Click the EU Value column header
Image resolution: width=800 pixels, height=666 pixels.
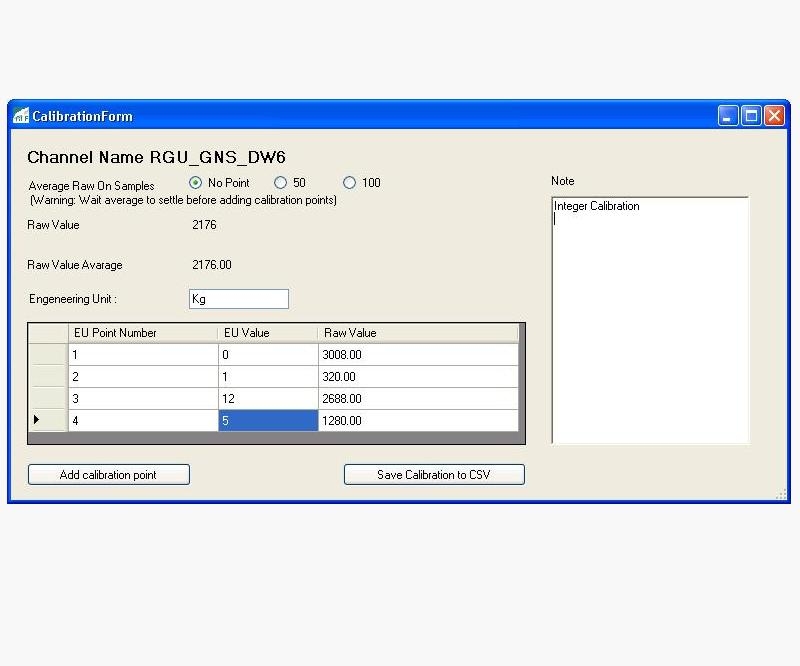(267, 333)
